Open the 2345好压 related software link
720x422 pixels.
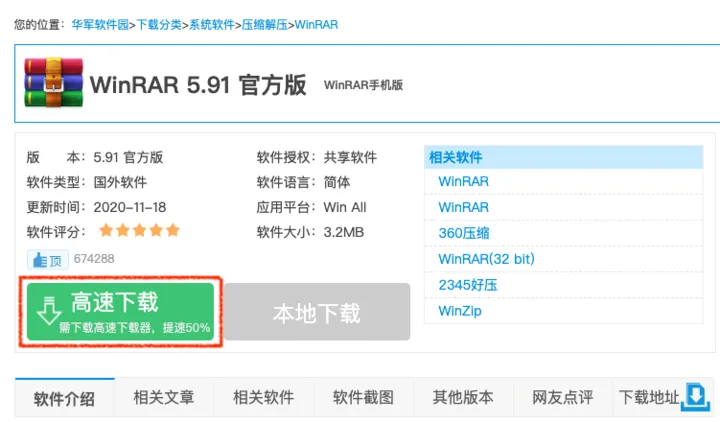(467, 285)
